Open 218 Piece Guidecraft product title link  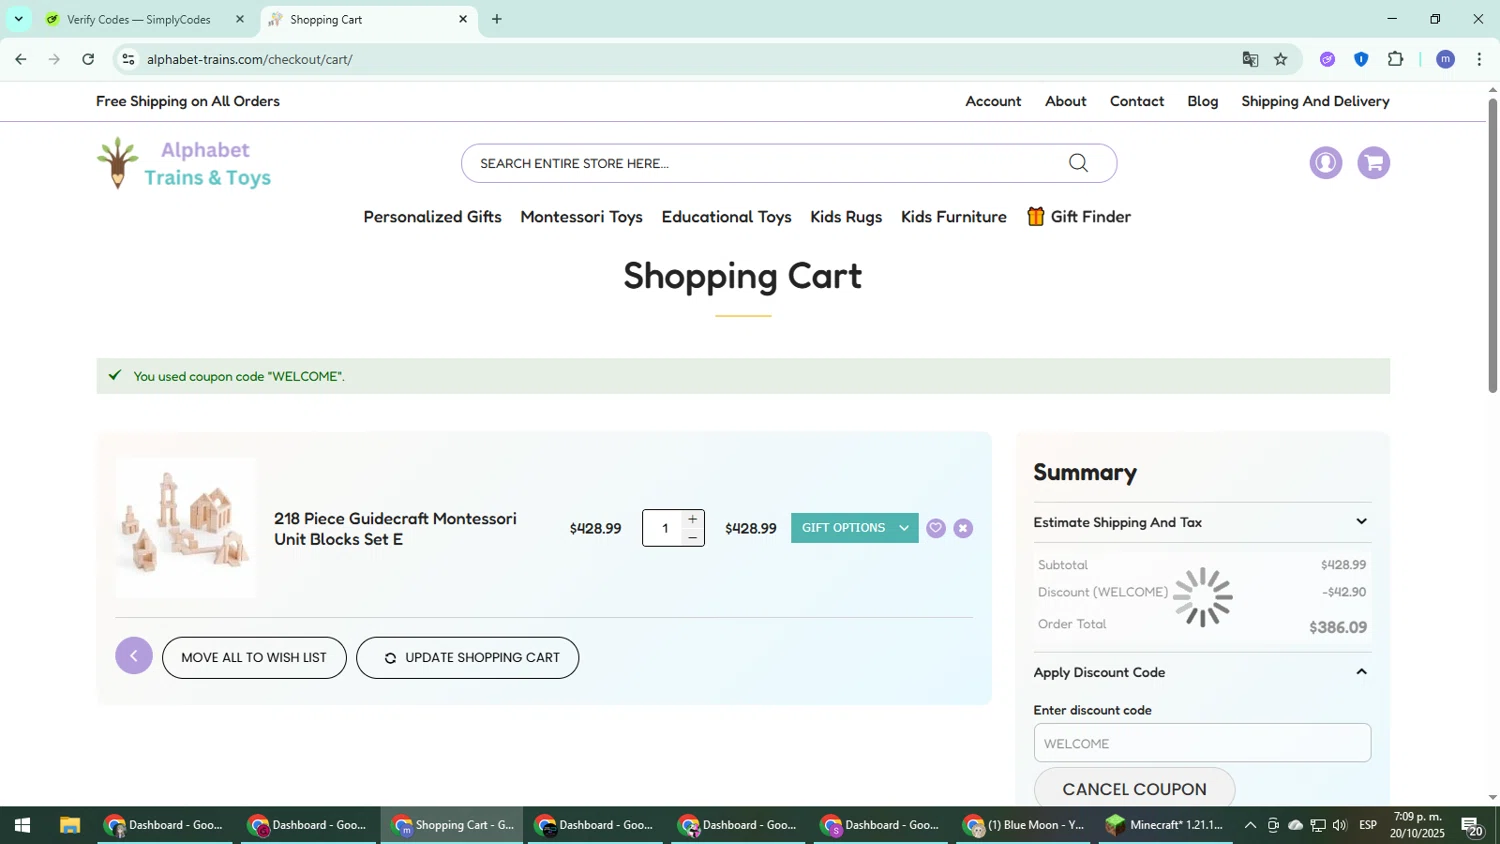coord(395,529)
